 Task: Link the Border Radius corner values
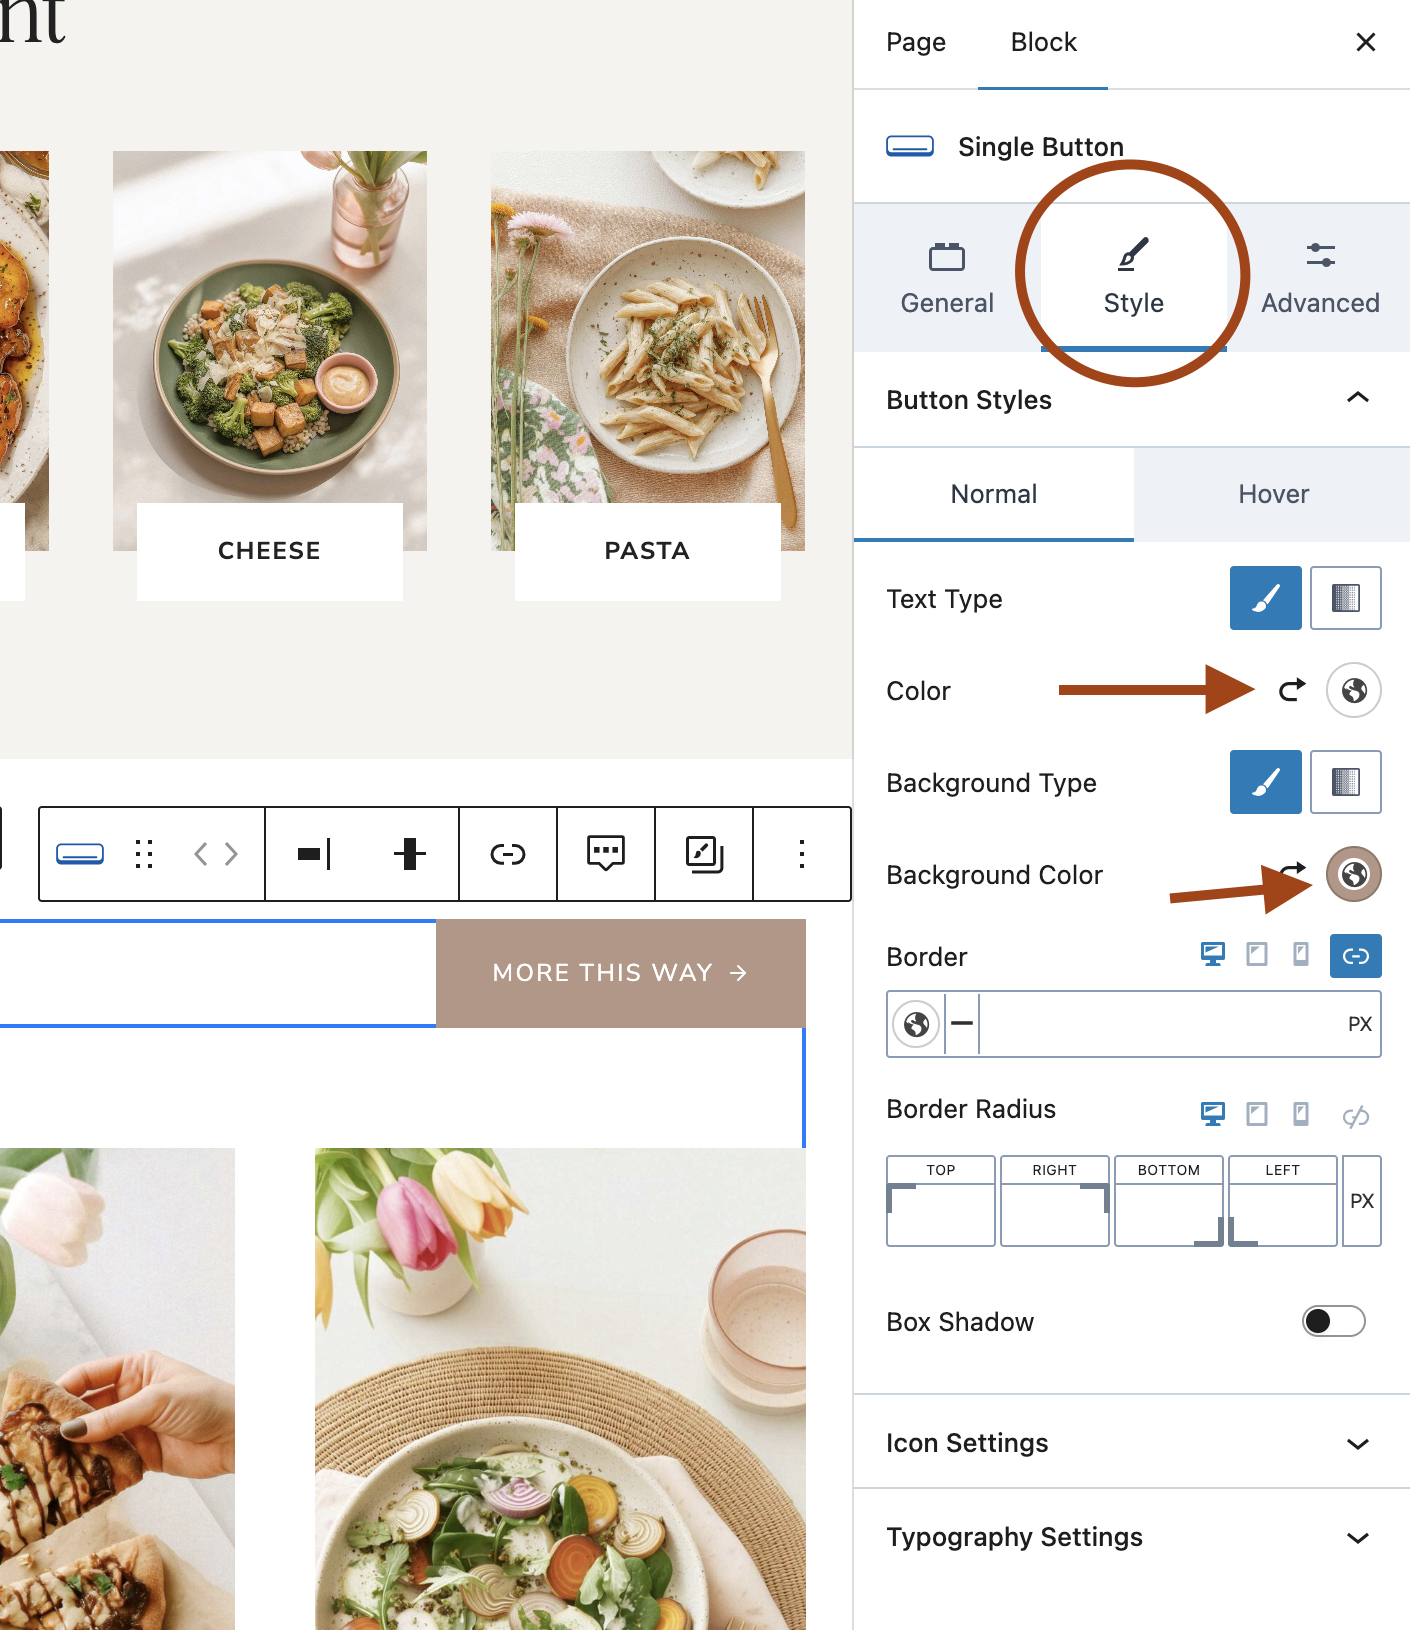(x=1355, y=1115)
